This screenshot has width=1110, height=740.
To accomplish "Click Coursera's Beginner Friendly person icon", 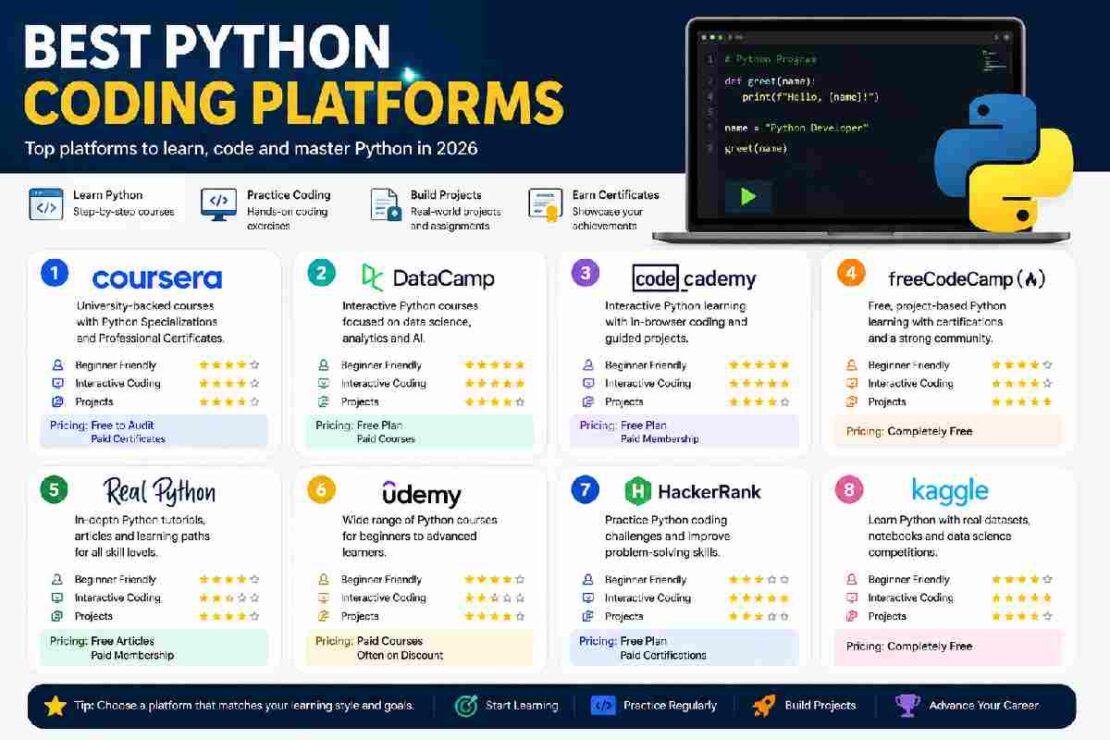I will click(x=57, y=365).
